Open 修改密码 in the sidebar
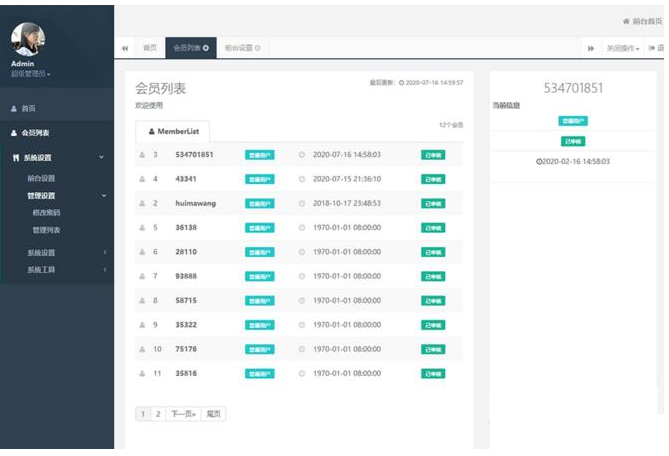Viewport: 669px width, 456px height. pyautogui.click(x=46, y=213)
